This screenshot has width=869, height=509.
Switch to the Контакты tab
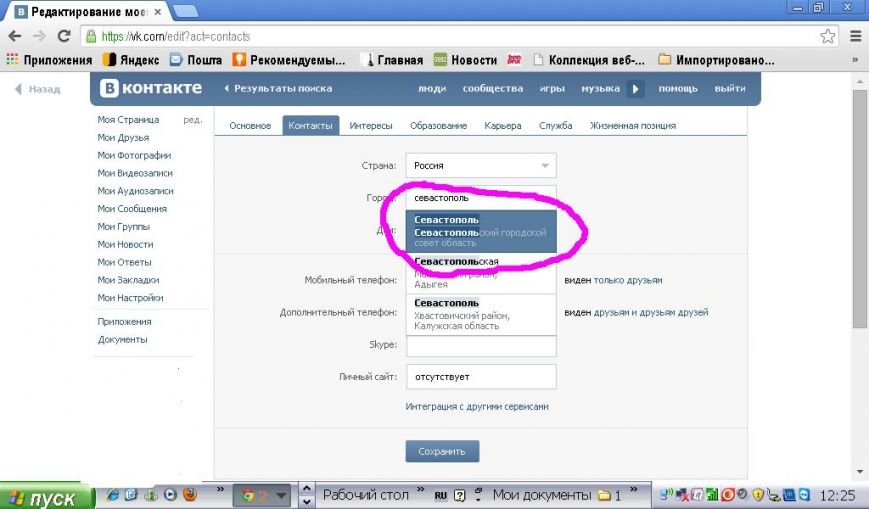coord(310,126)
